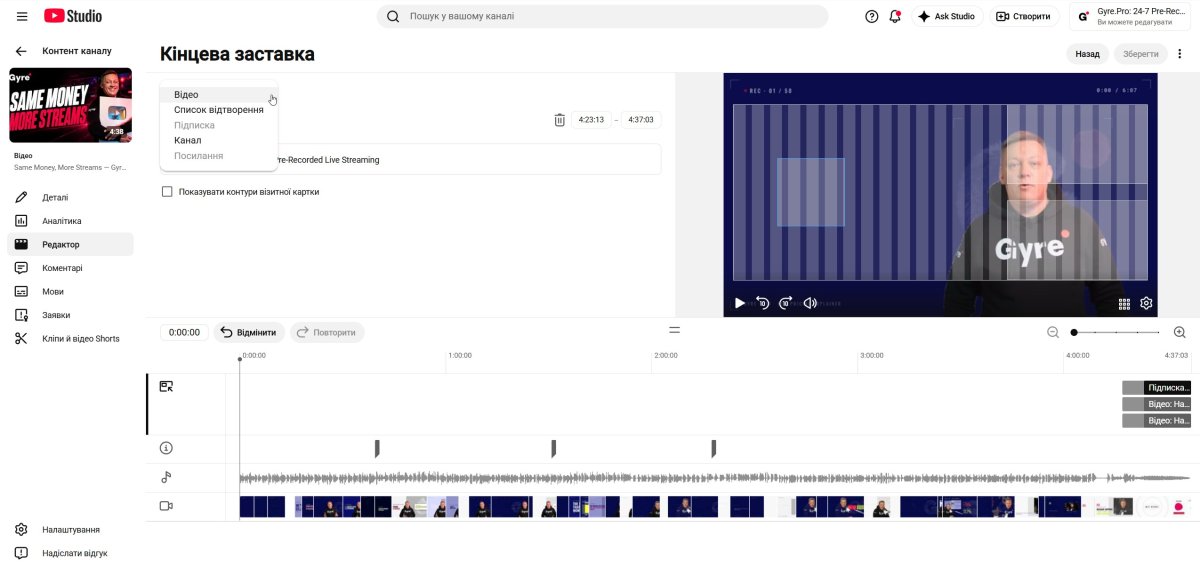This screenshot has height=567, width=1200.
Task: Click the Повторити redo button
Action: point(327,332)
